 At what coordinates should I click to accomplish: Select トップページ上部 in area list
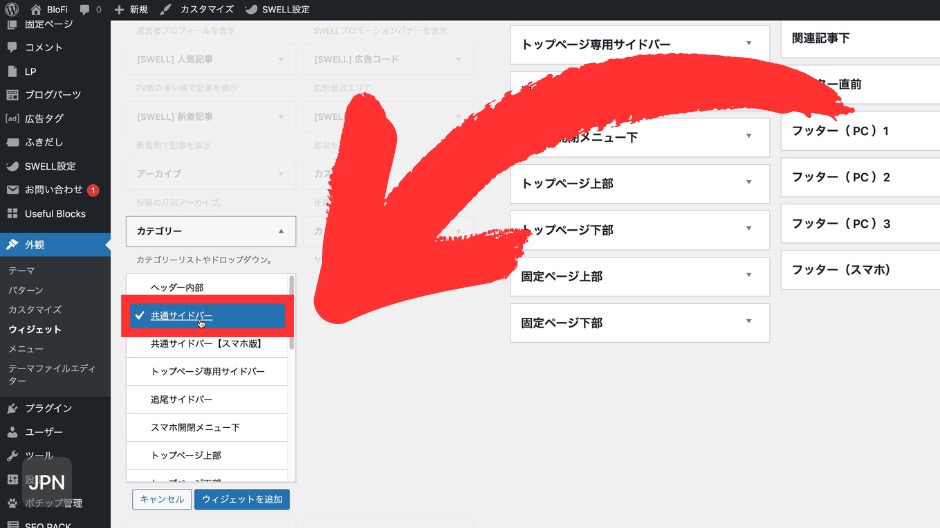[207, 455]
